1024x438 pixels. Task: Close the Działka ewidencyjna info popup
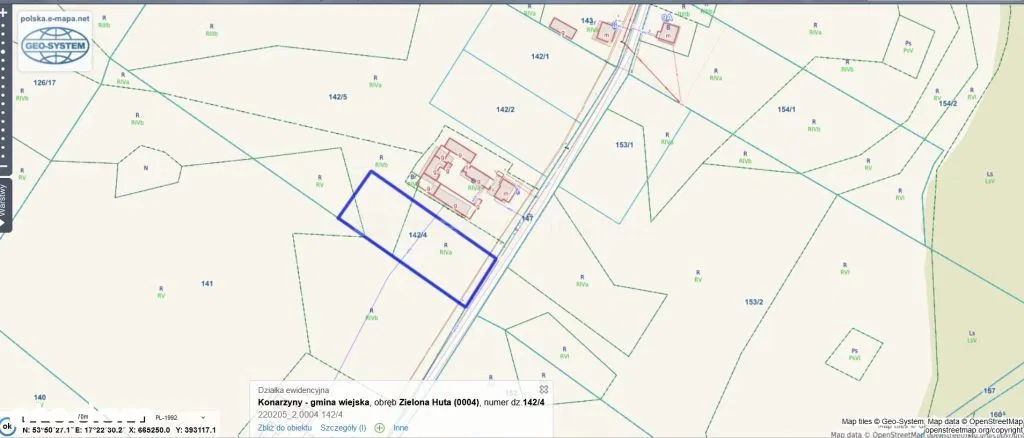tap(544, 389)
